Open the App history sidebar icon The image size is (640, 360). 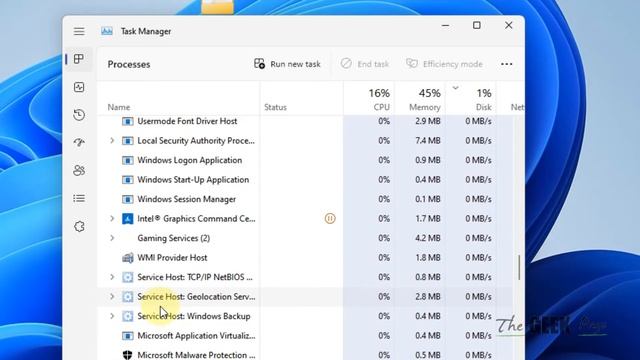click(79, 115)
